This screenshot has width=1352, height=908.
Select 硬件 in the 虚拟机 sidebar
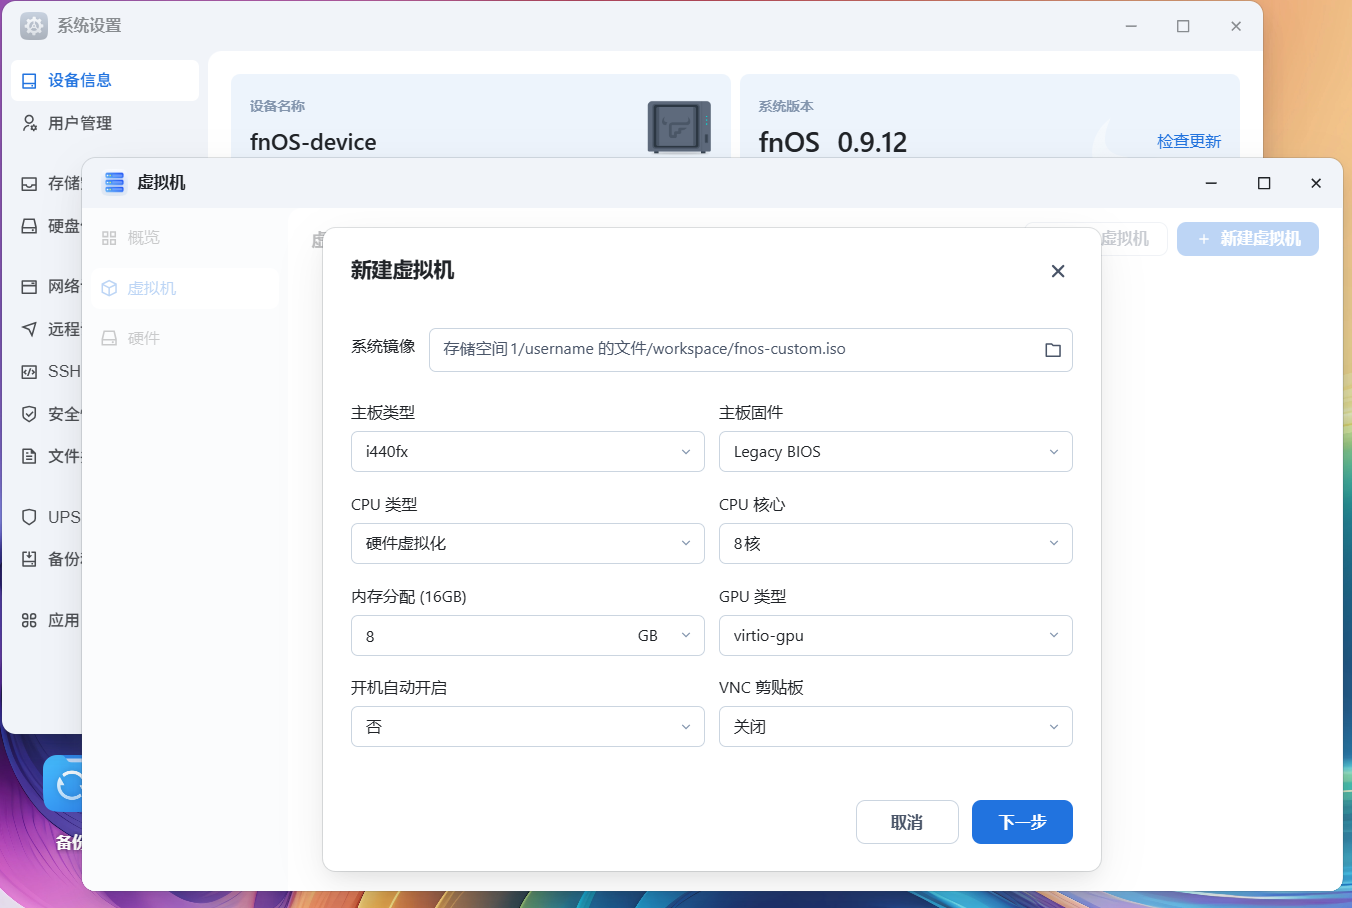click(184, 338)
